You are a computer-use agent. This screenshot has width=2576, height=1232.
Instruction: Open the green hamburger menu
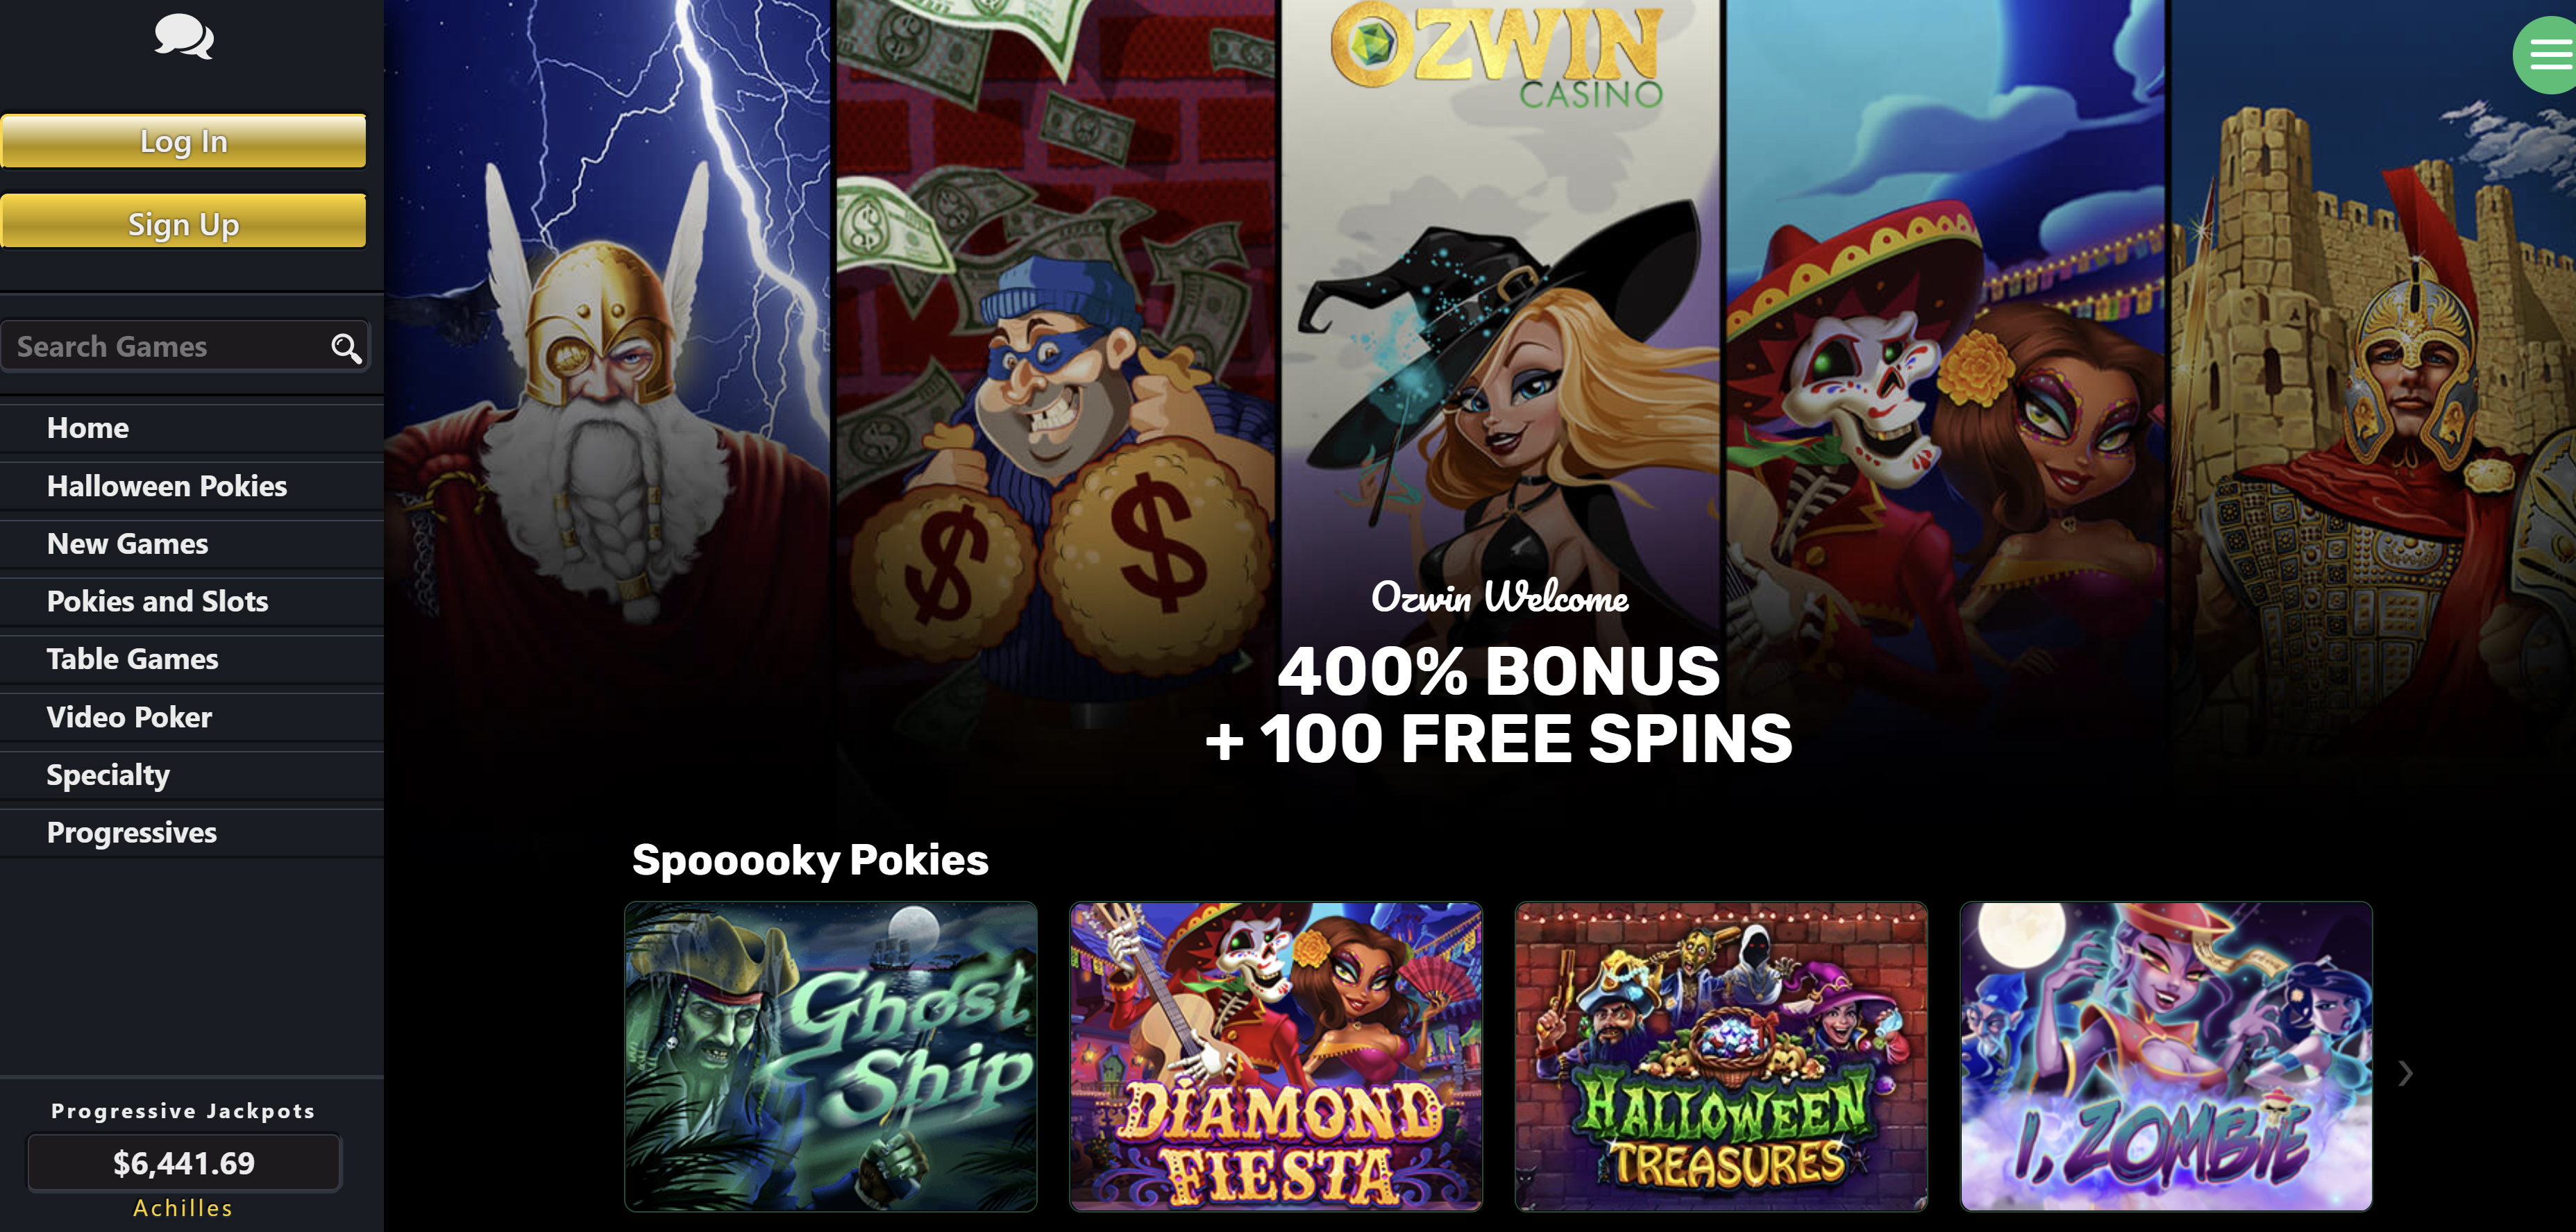coord(2548,54)
